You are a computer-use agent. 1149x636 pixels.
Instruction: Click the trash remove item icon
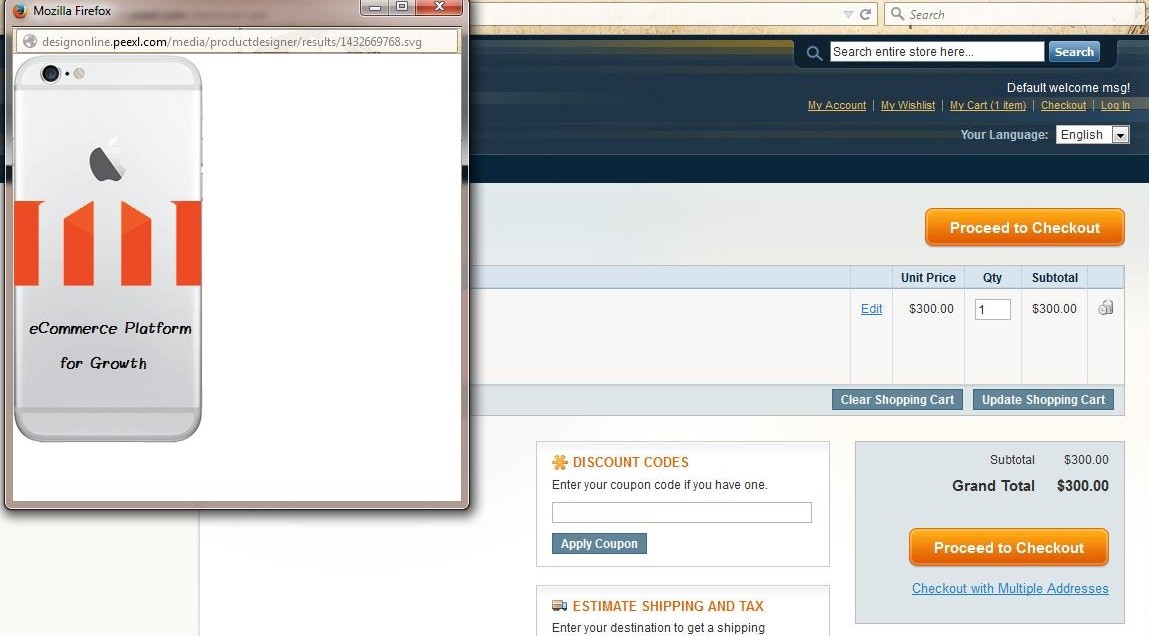[x=1106, y=308]
